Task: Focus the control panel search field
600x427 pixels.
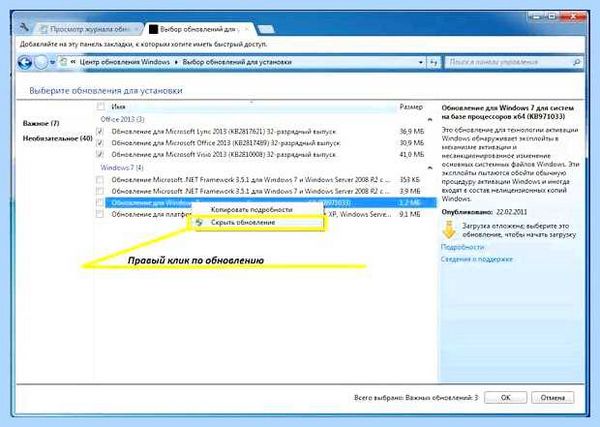Action: [x=513, y=62]
